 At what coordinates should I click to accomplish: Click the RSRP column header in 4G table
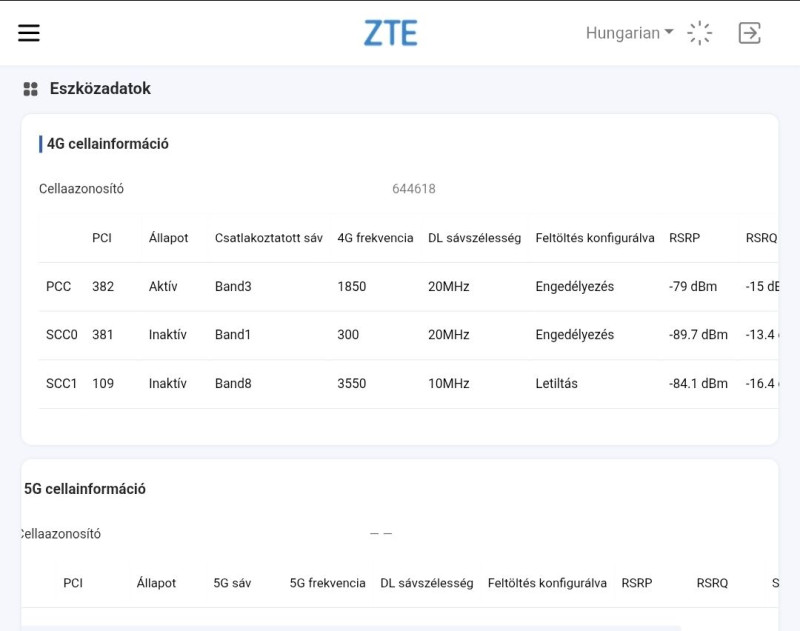click(684, 238)
